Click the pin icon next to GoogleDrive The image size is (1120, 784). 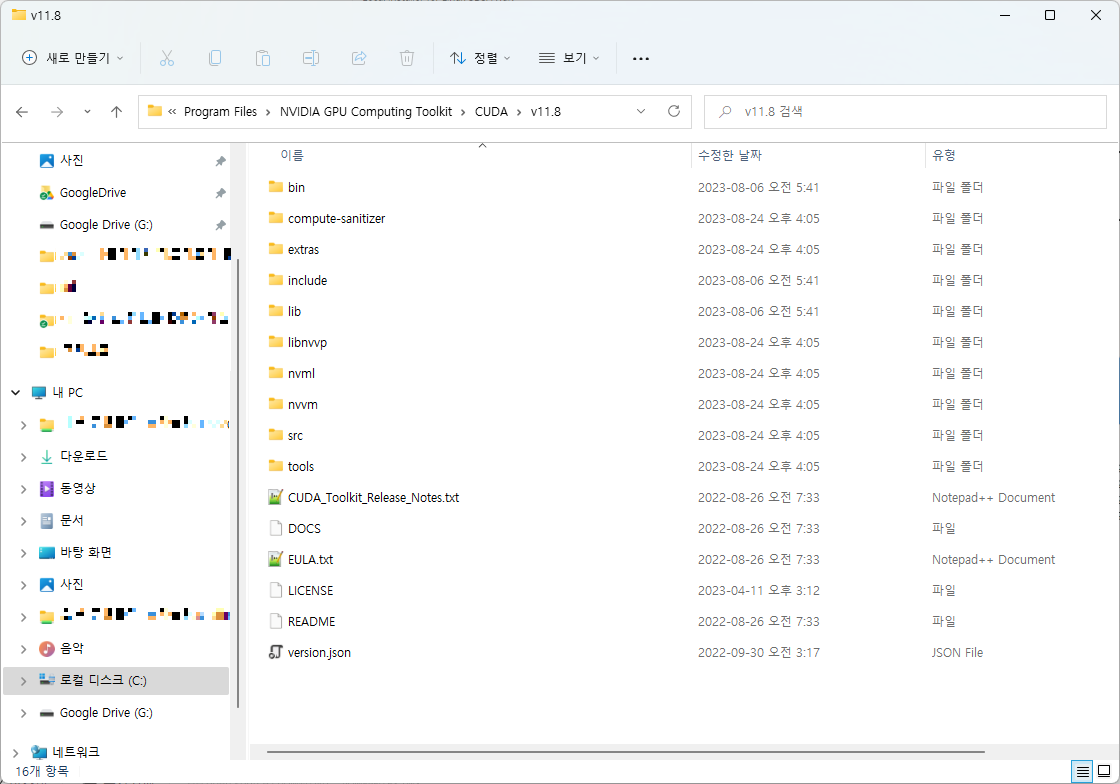221,194
